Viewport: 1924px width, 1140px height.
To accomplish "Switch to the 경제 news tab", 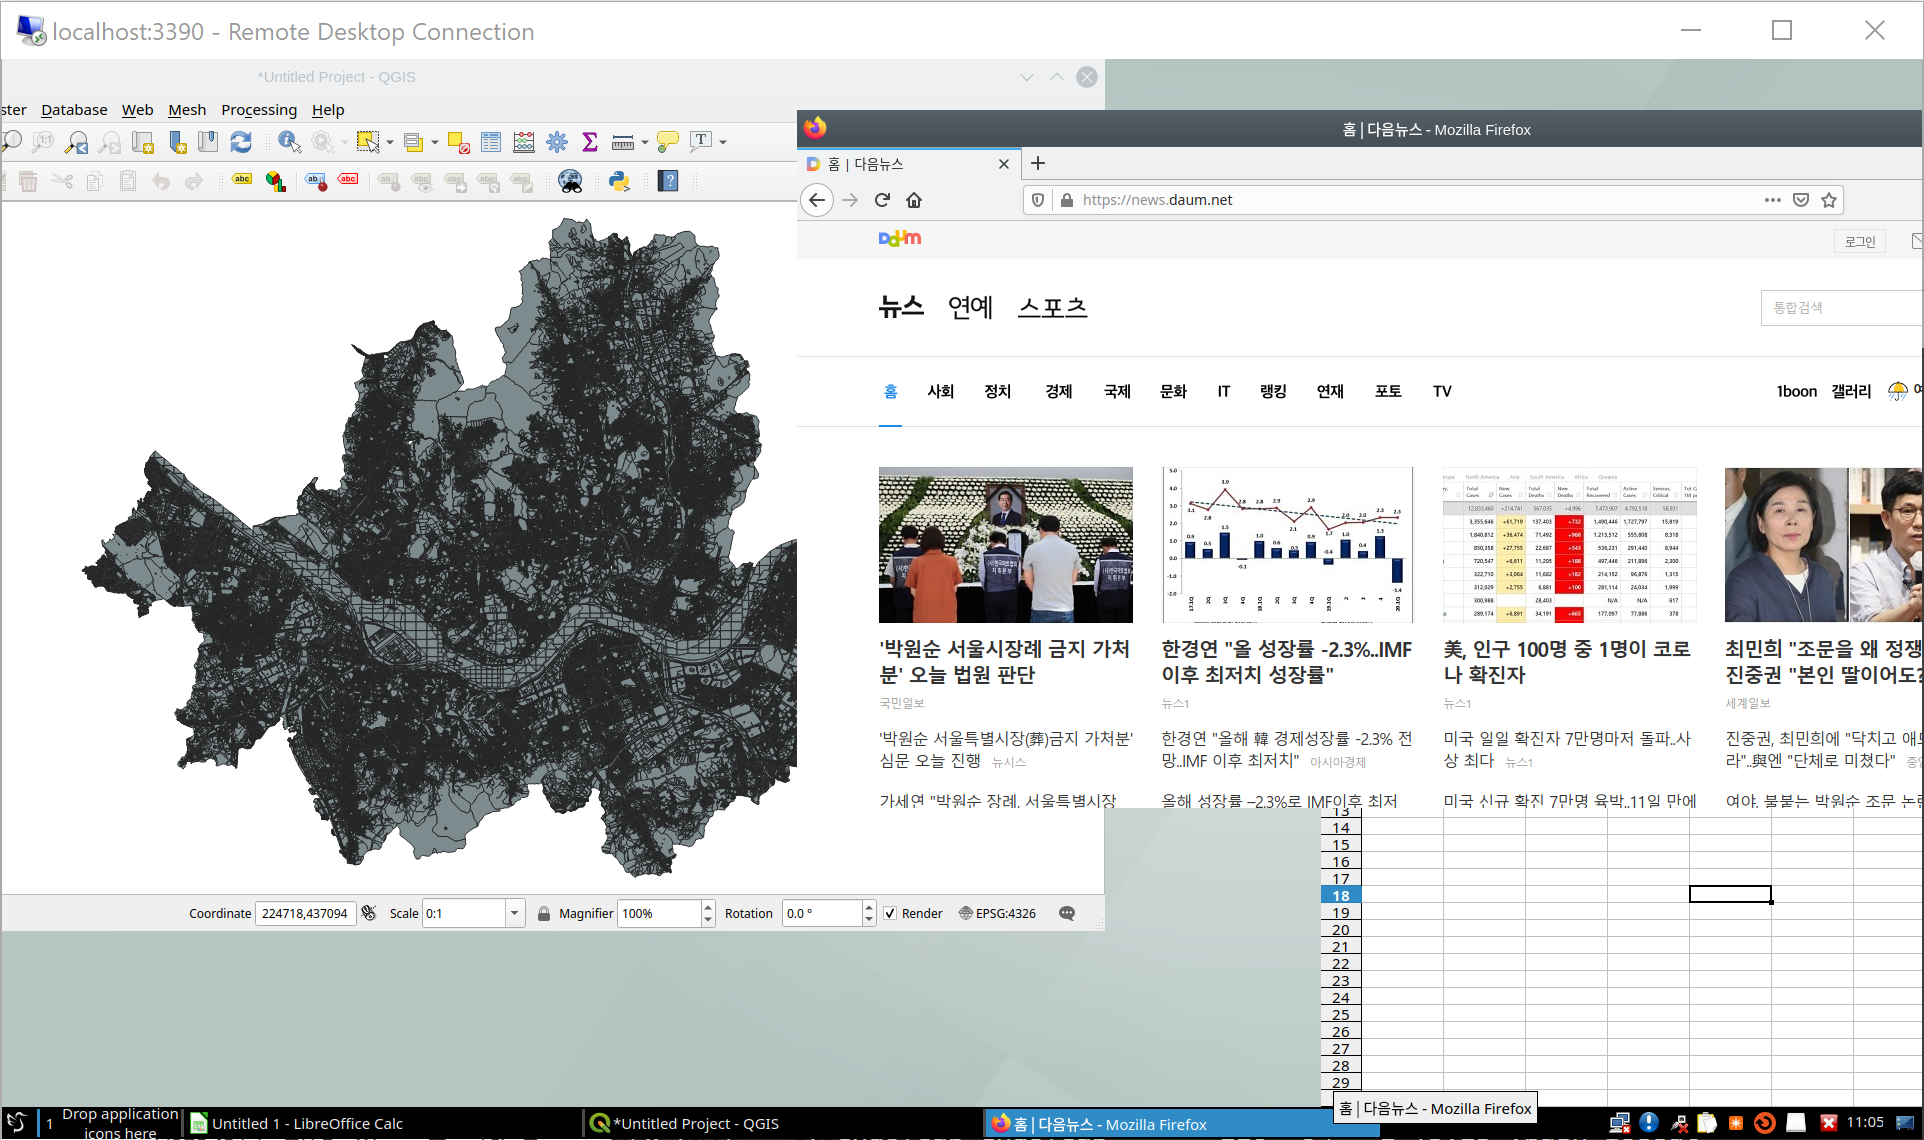I will [x=1058, y=391].
